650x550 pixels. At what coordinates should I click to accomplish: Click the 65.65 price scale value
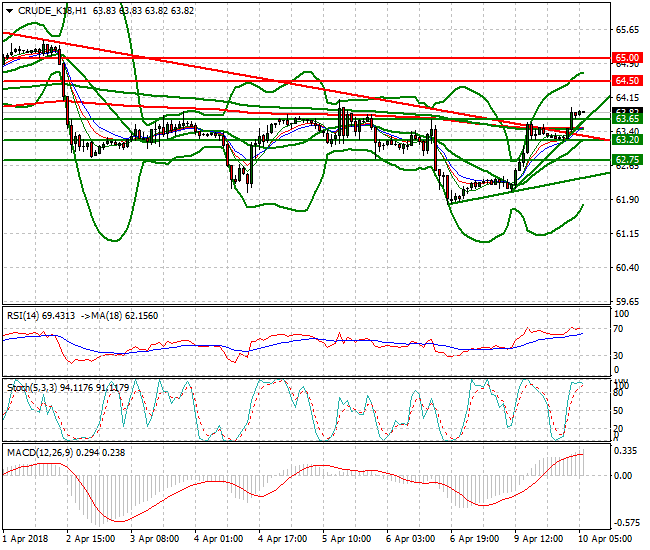click(x=627, y=30)
